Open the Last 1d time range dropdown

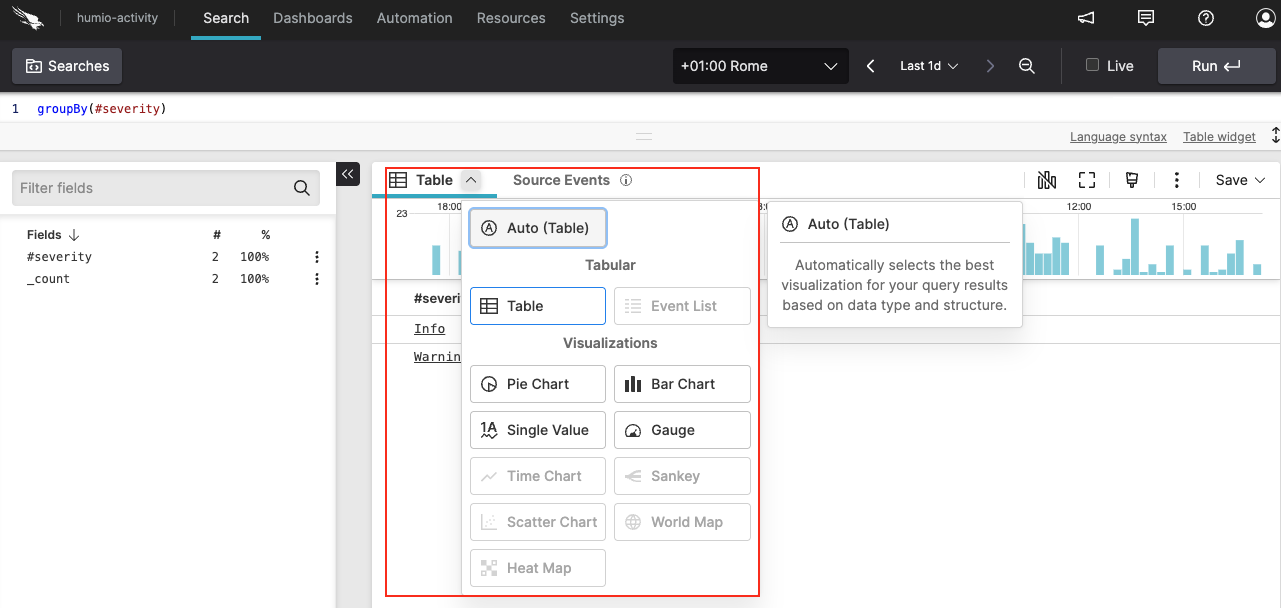(928, 65)
